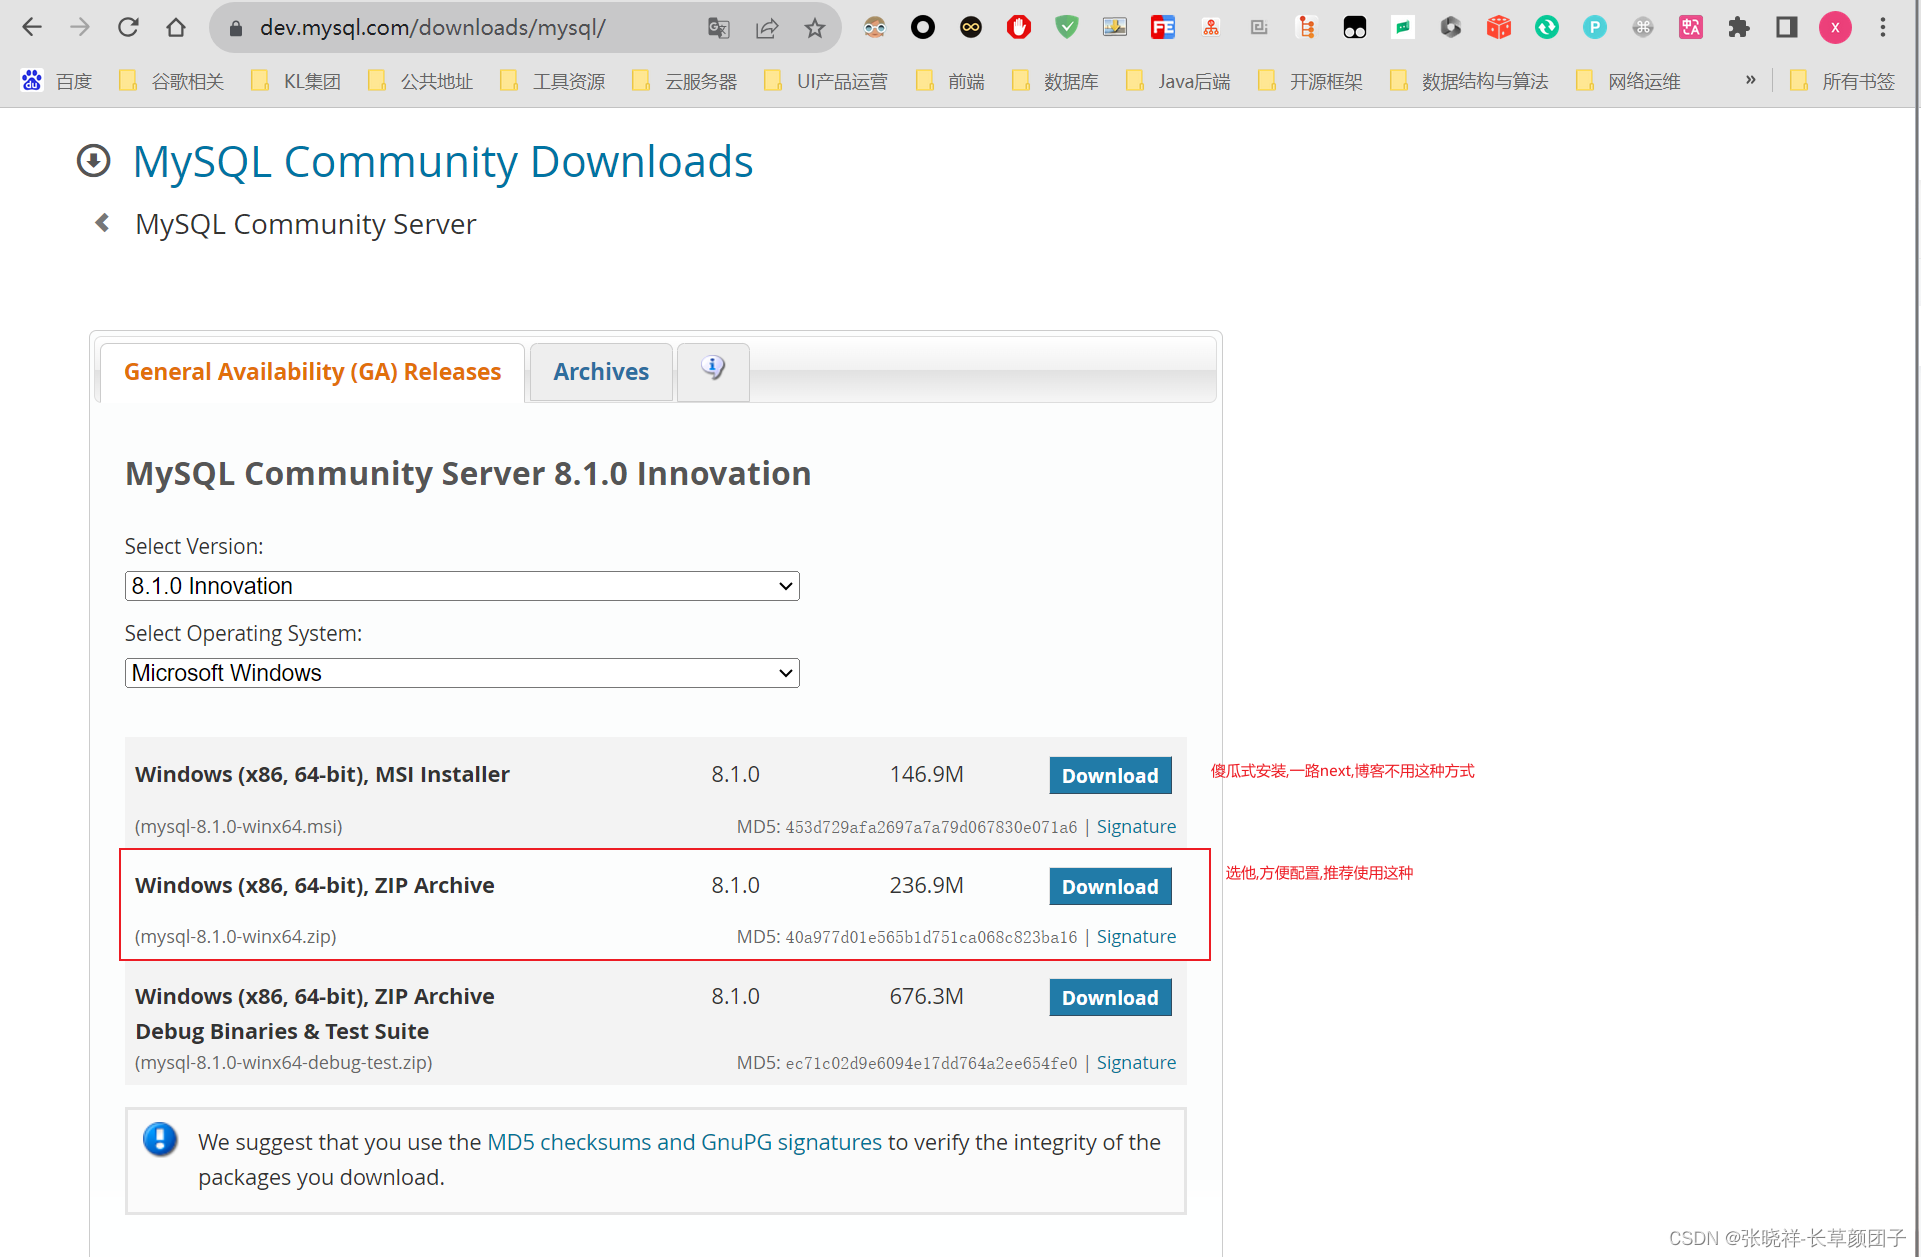Open Signature link for mysql-8.1.0-winx64.zip

[1136, 937]
